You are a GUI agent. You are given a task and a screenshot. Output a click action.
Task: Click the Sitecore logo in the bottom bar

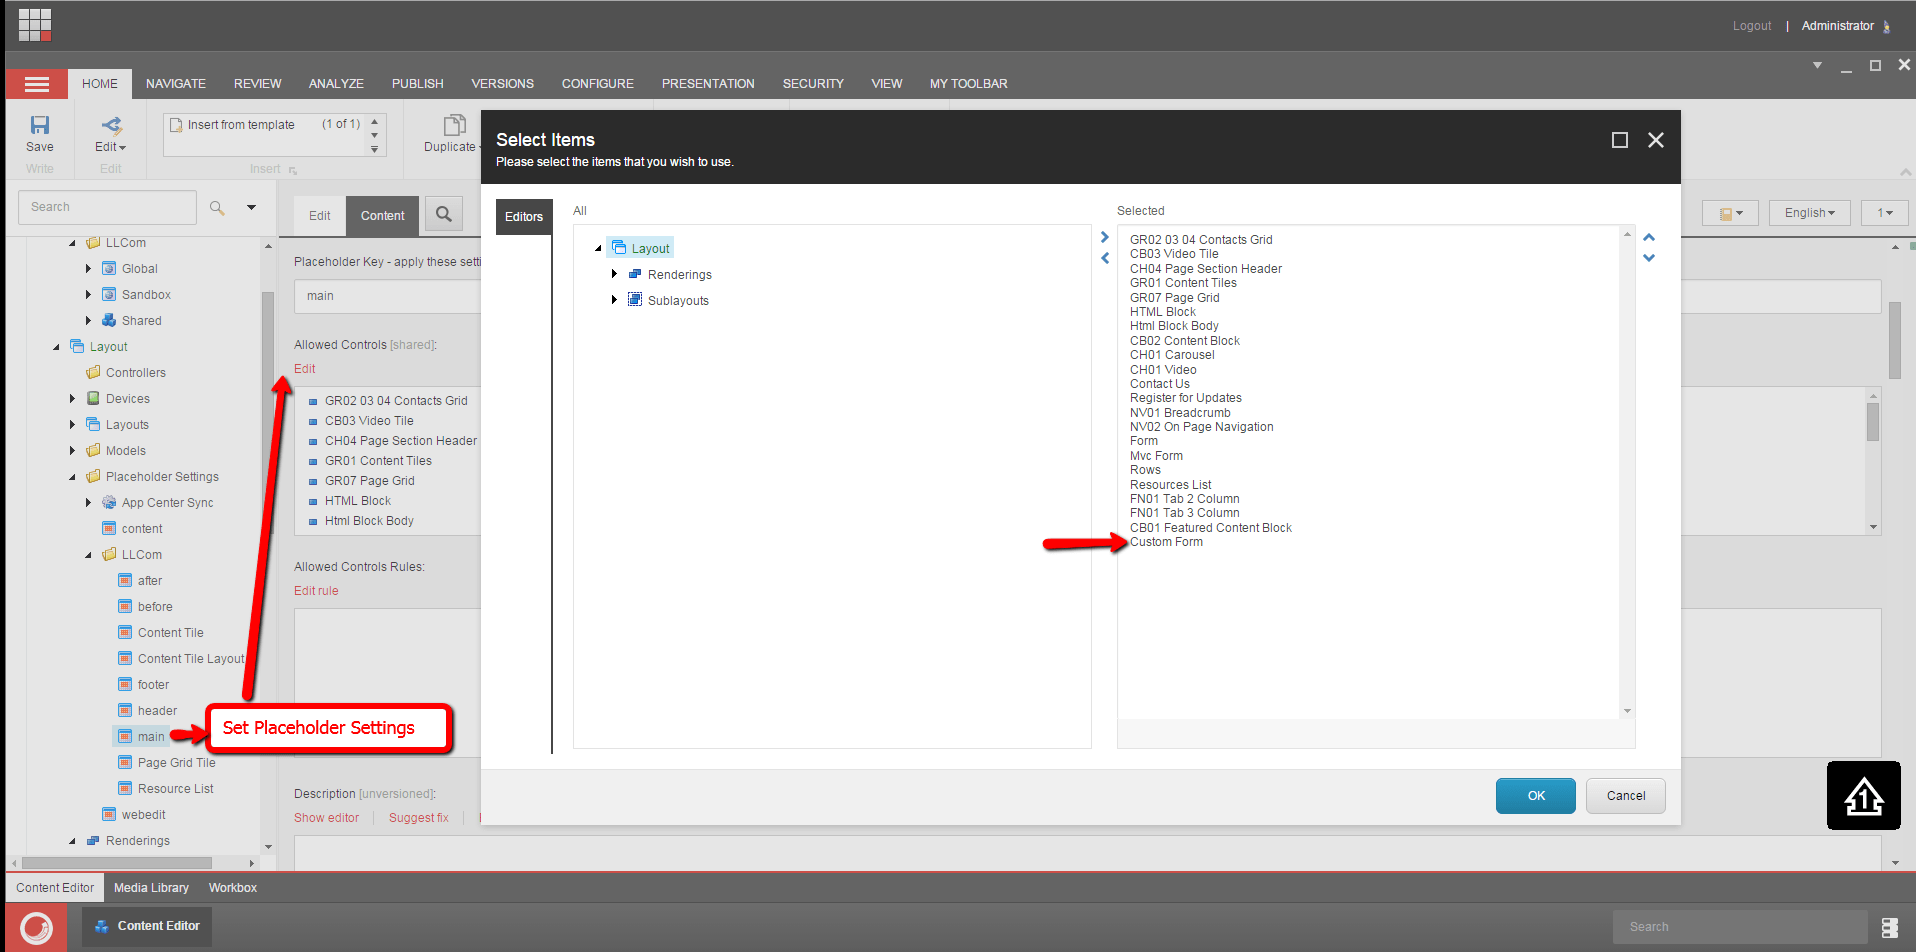point(35,925)
